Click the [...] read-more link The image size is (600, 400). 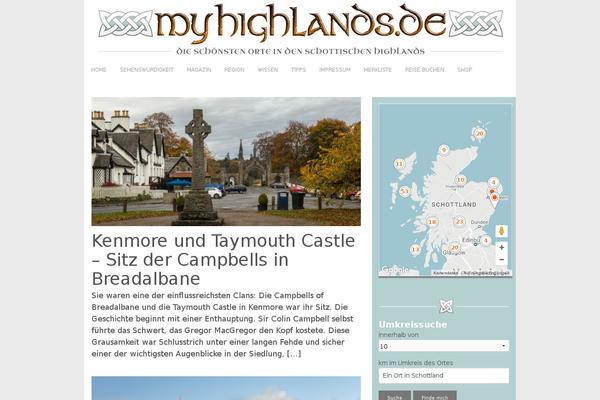(x=294, y=354)
